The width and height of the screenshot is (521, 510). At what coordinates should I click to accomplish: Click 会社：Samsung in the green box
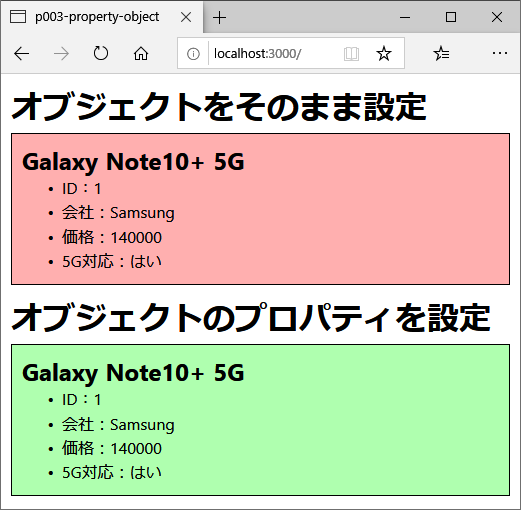(x=118, y=424)
